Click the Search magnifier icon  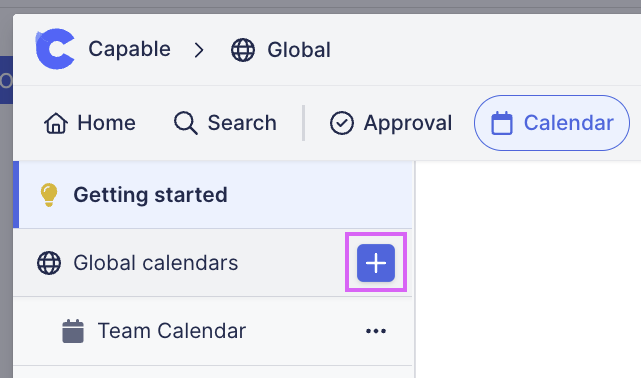[x=186, y=123]
